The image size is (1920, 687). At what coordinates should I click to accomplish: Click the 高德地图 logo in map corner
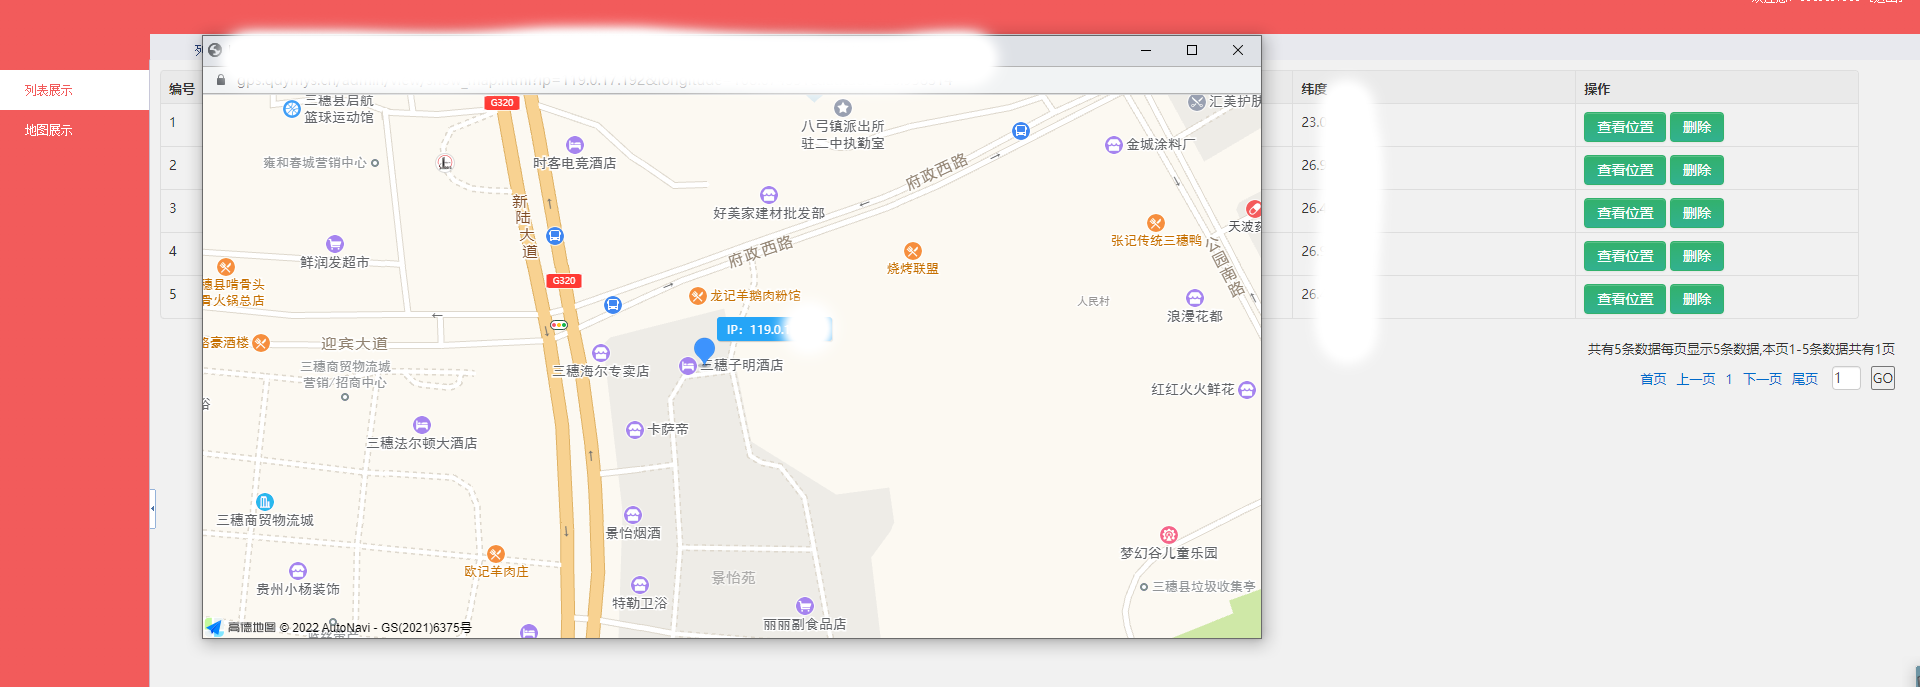pos(240,627)
